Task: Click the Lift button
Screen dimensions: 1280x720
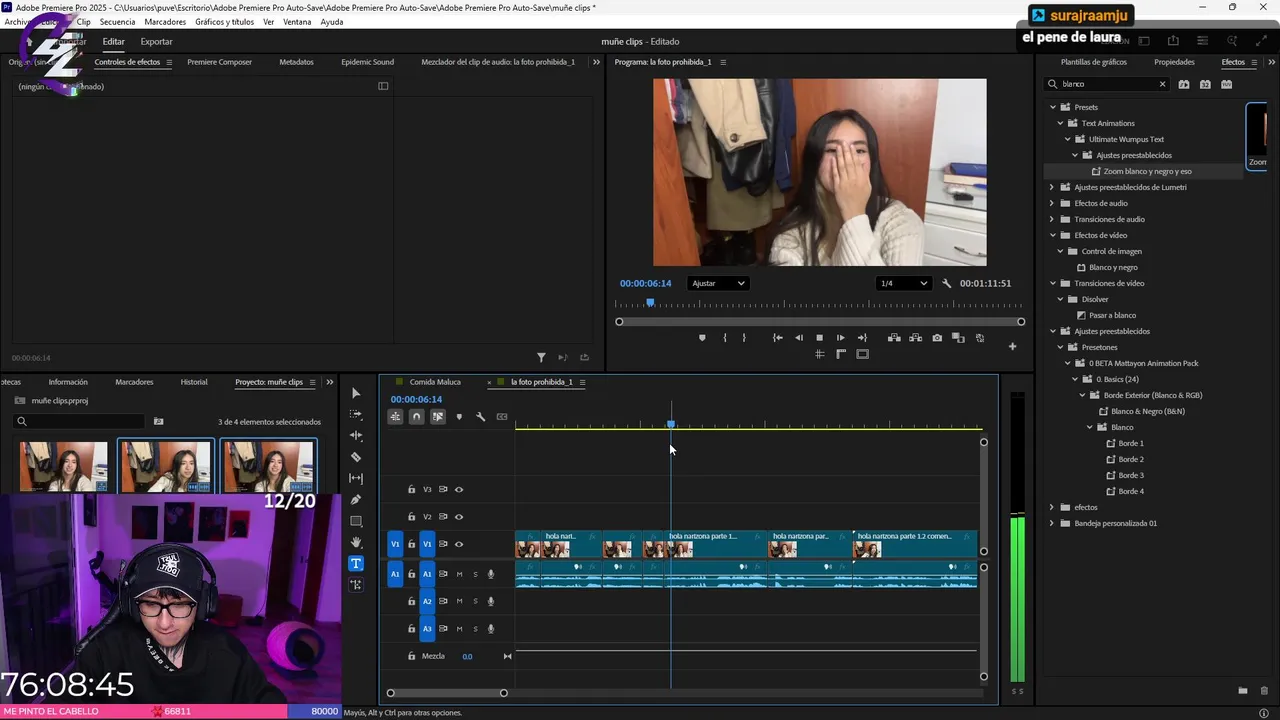Action: click(x=894, y=338)
